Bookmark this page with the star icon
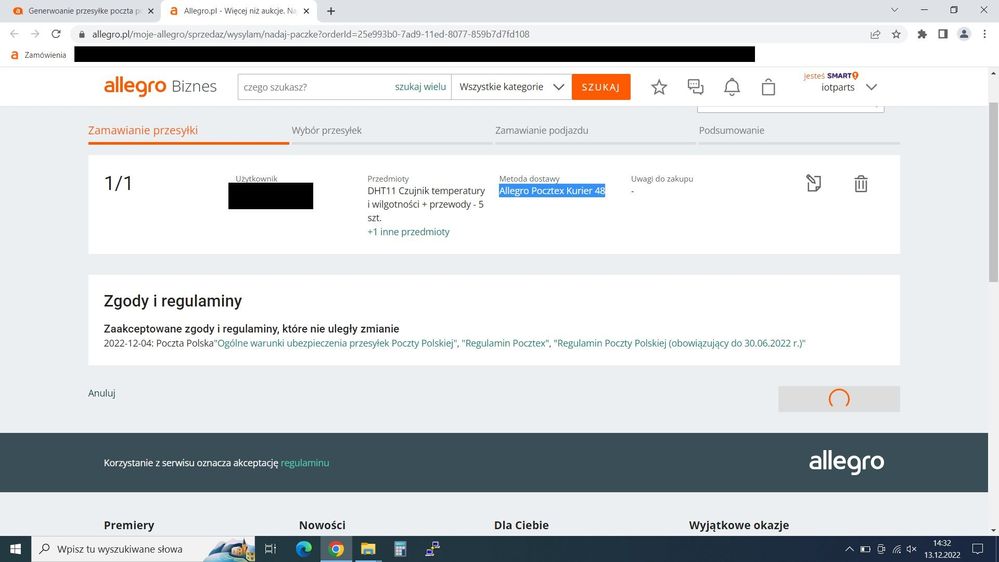 pos(896,34)
